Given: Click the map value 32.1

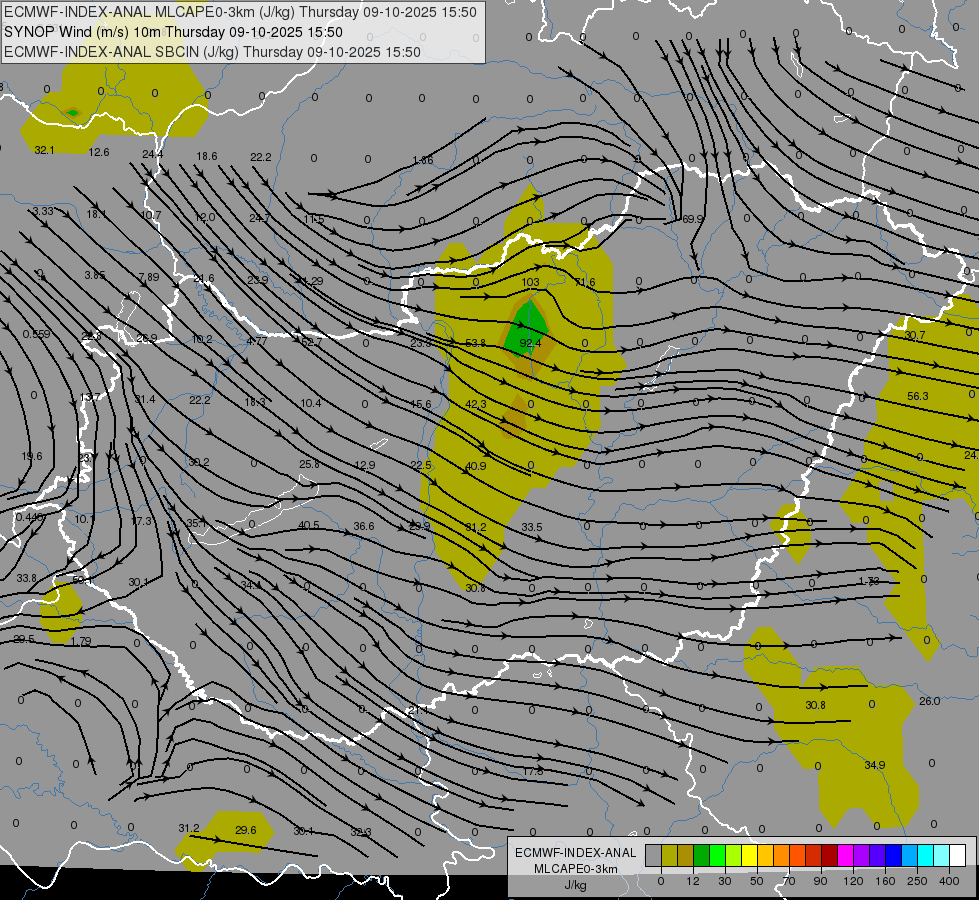Looking at the screenshot, I should point(44,150).
